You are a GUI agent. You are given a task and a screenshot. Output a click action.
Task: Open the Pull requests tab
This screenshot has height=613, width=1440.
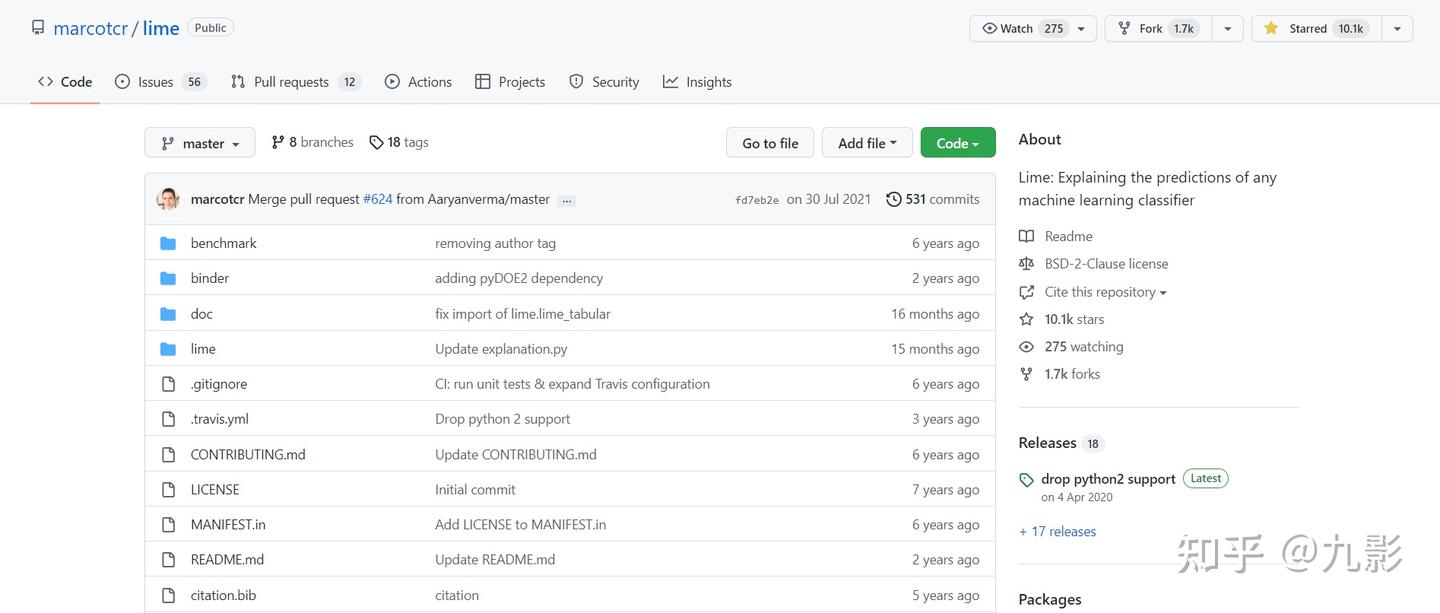tap(295, 82)
